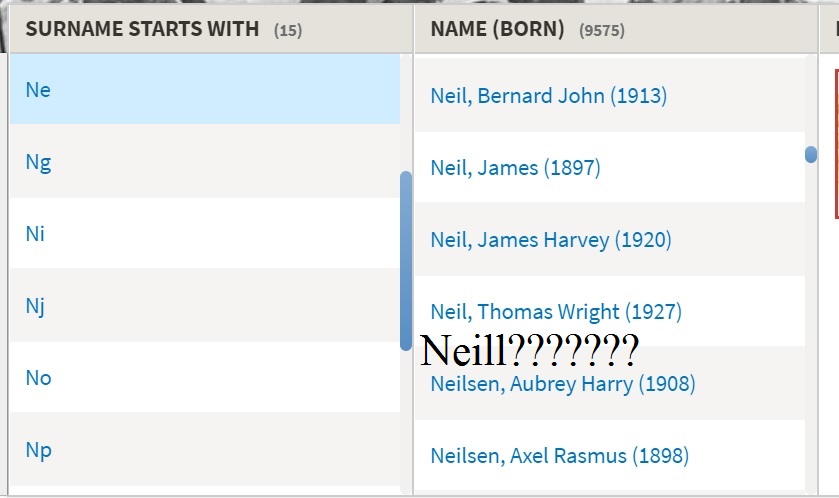Image resolution: width=839 pixels, height=498 pixels.
Task: Click the (15) surname prefix count
Action: [288, 30]
